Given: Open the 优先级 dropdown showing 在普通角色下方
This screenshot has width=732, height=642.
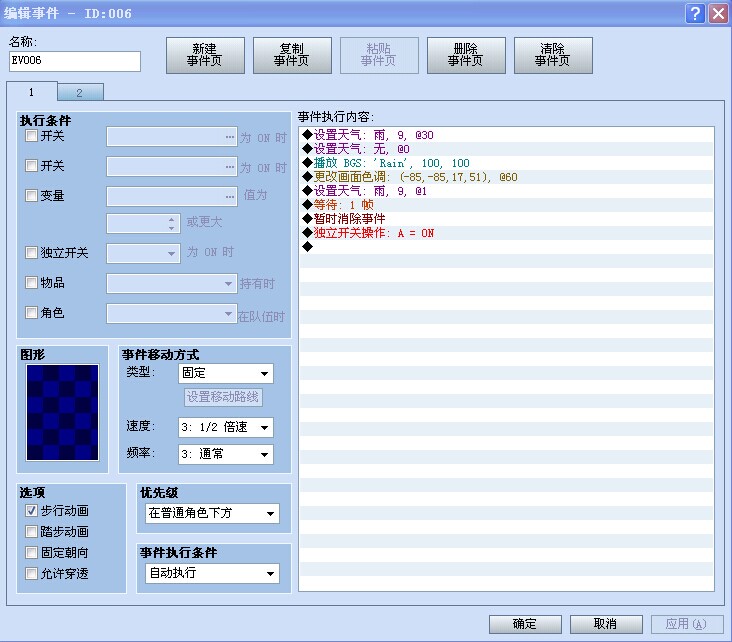Looking at the screenshot, I should pos(212,514).
